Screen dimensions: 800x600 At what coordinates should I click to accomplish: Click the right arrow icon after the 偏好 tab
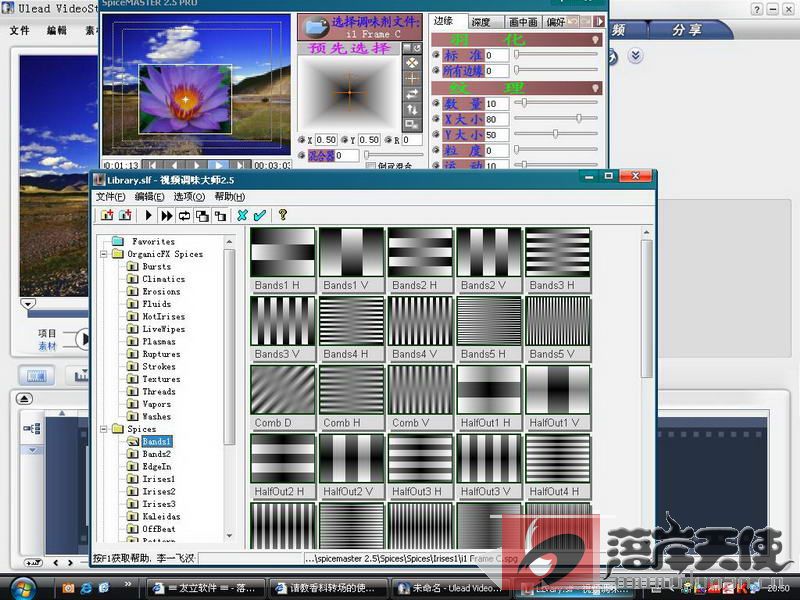pyautogui.click(x=599, y=21)
